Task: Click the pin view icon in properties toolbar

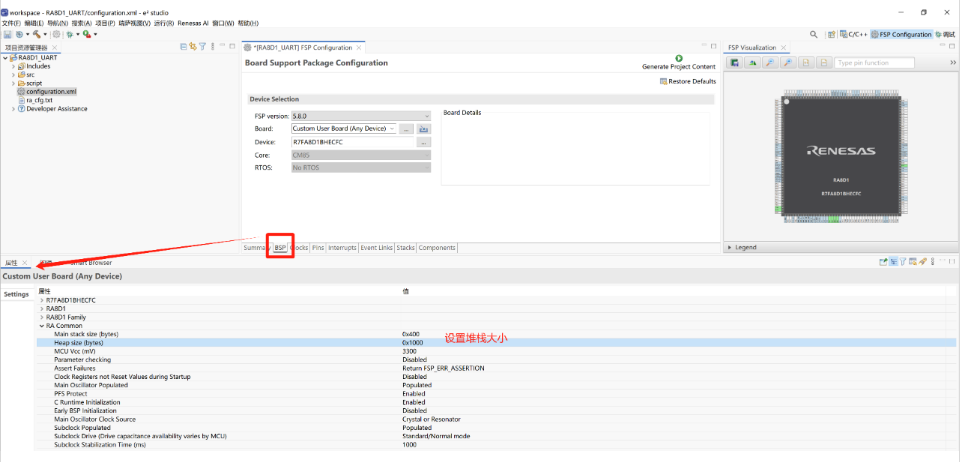Action: (883, 262)
